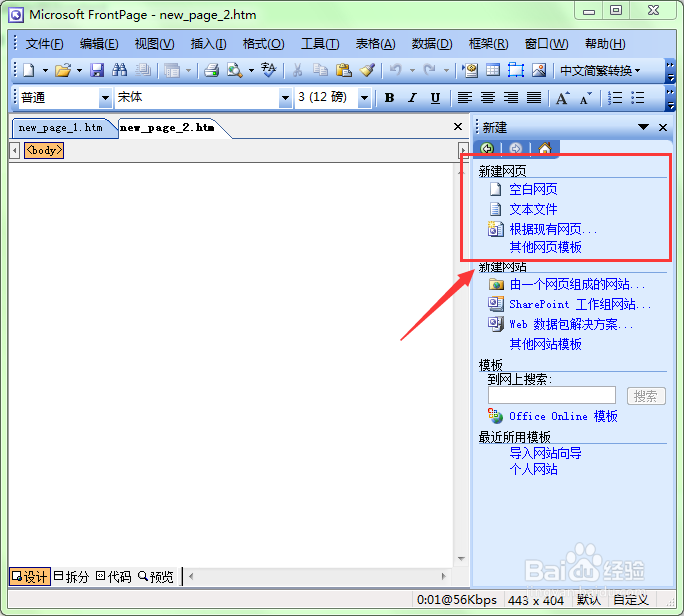
Task: Open the 普通 style dropdown
Action: click(105, 98)
